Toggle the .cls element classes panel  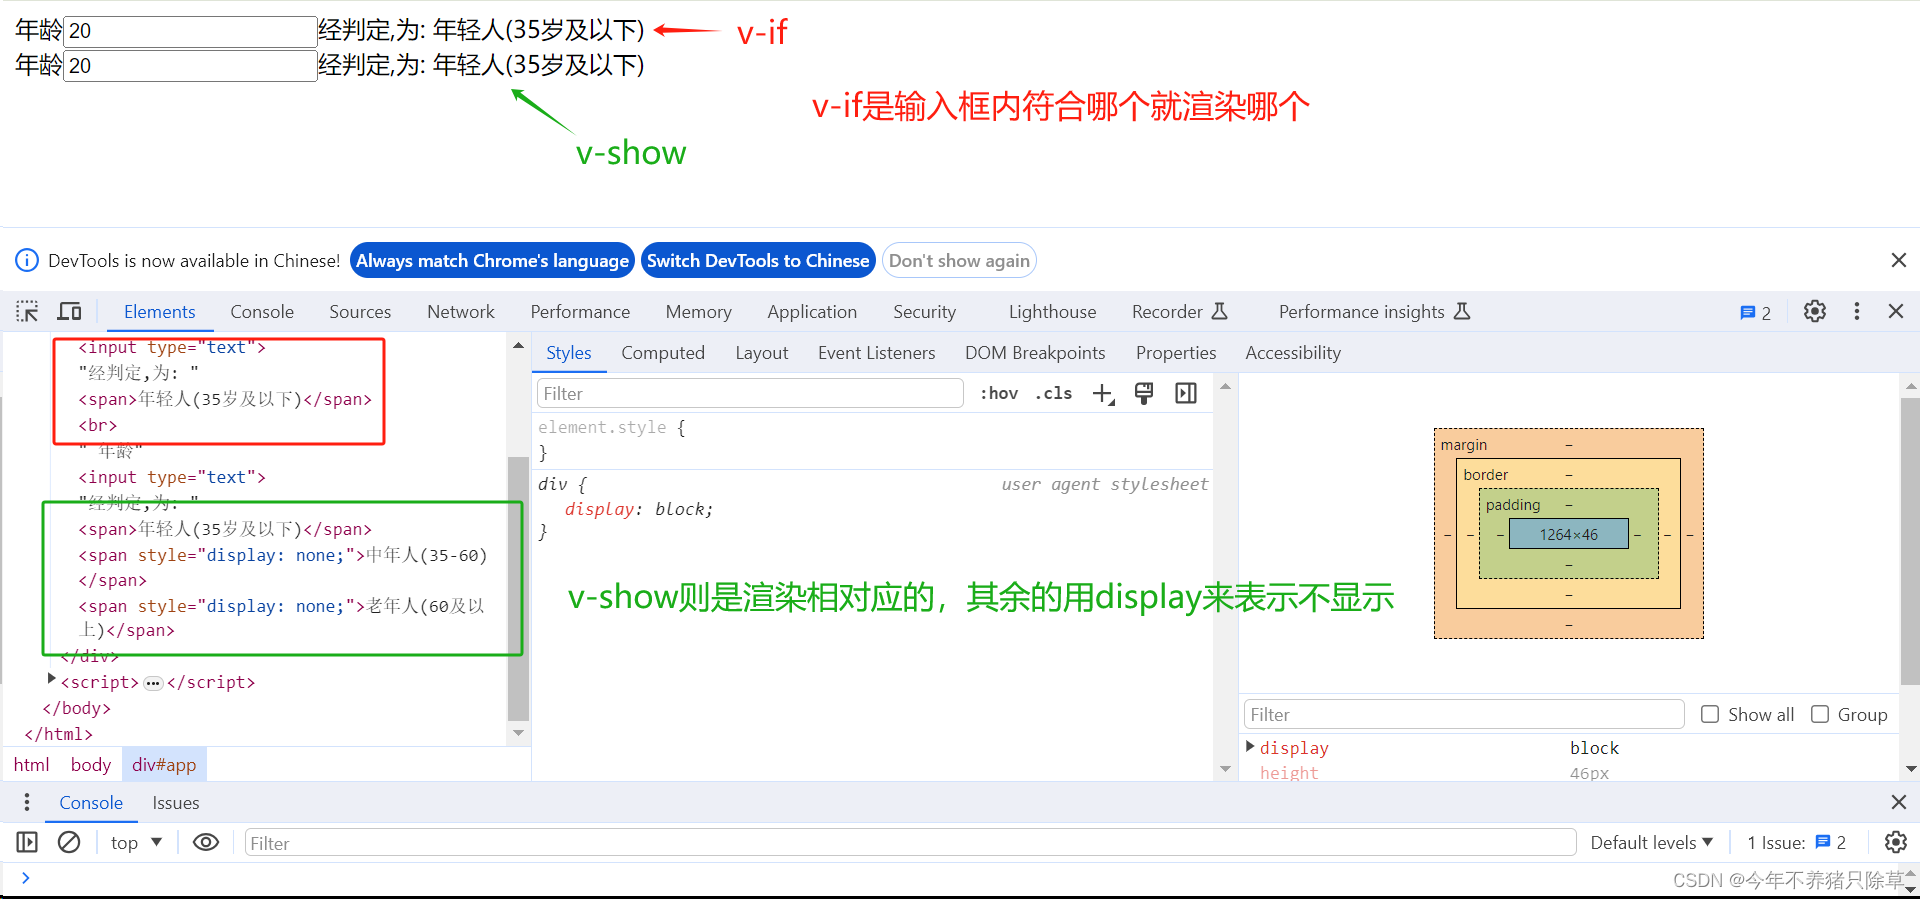point(1053,394)
